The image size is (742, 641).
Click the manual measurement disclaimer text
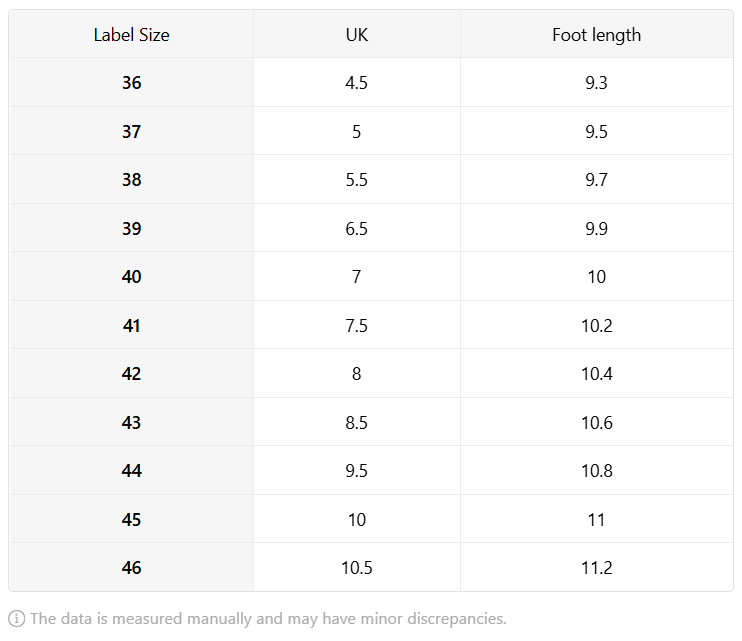click(268, 619)
